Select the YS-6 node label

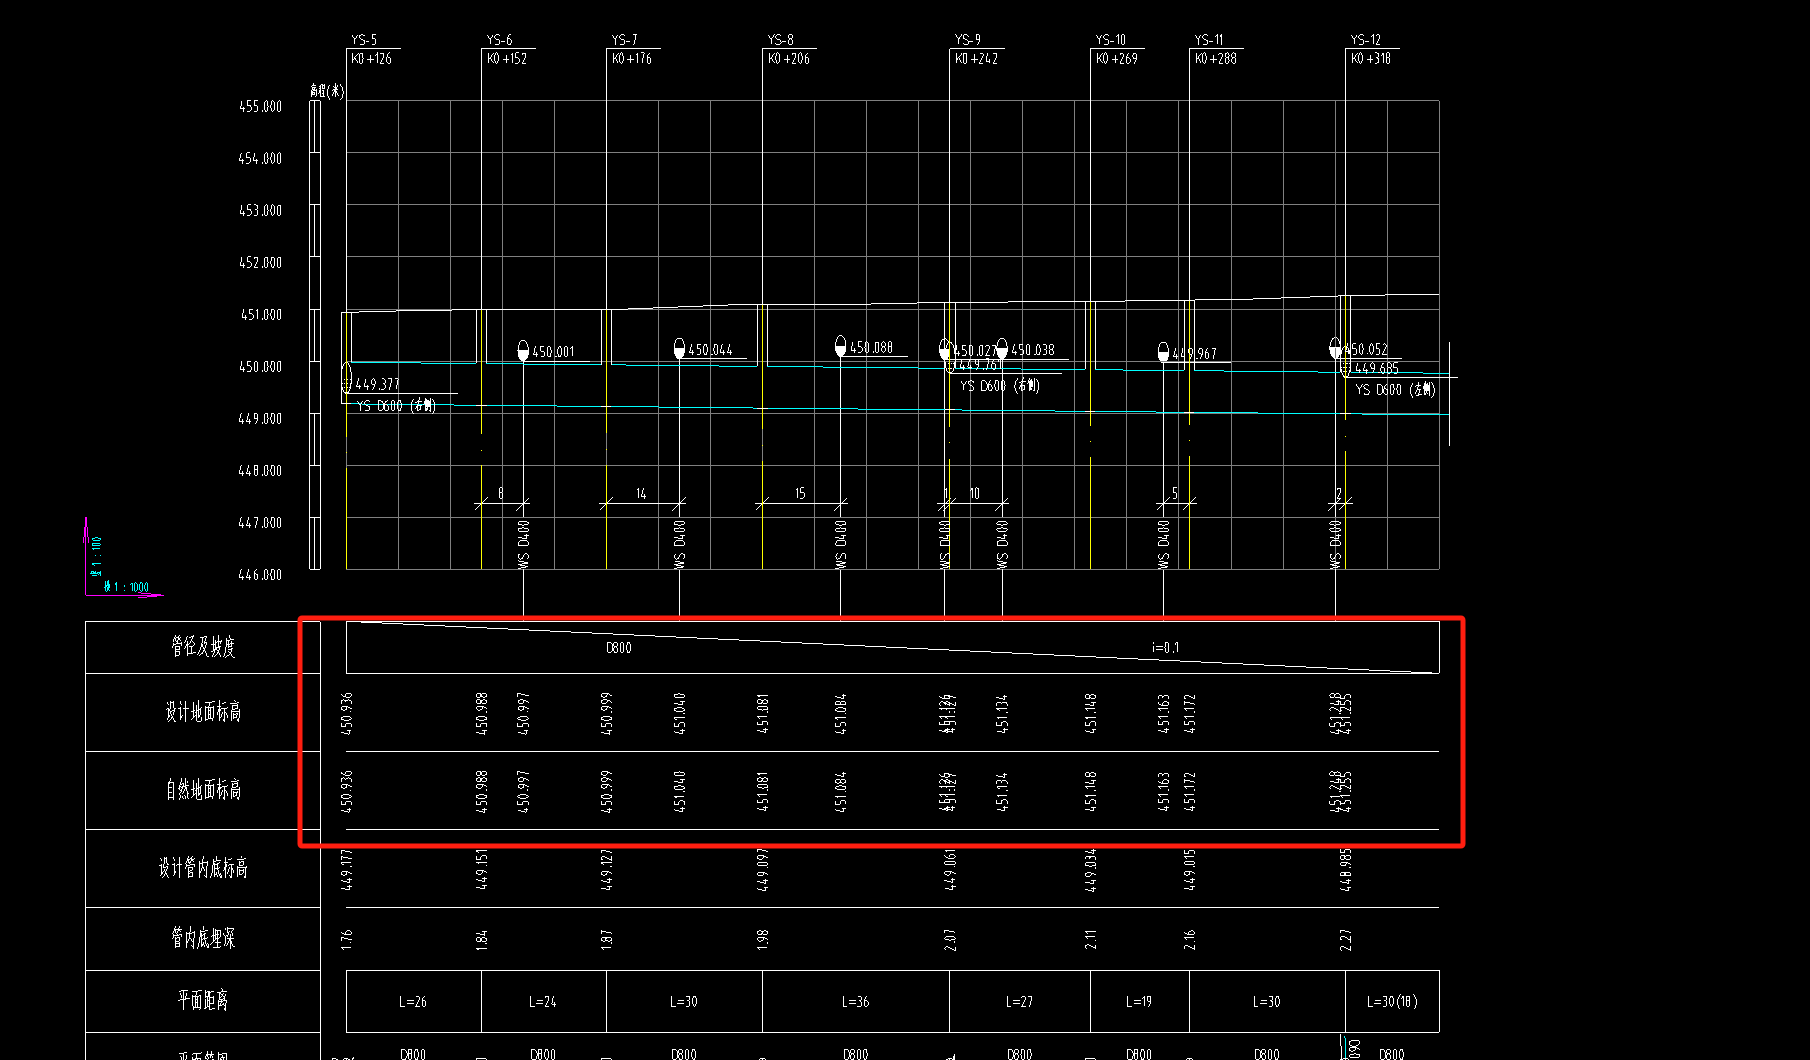click(x=499, y=40)
